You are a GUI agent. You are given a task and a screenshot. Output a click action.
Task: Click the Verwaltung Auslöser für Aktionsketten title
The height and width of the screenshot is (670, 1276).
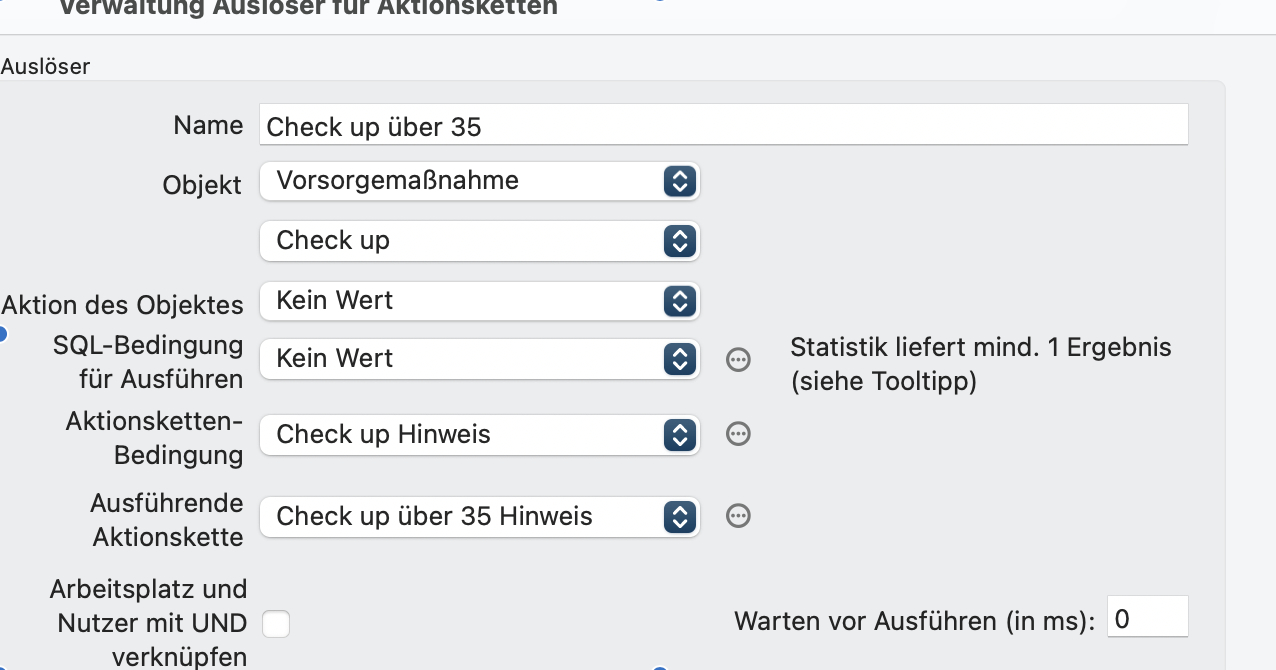[308, 8]
